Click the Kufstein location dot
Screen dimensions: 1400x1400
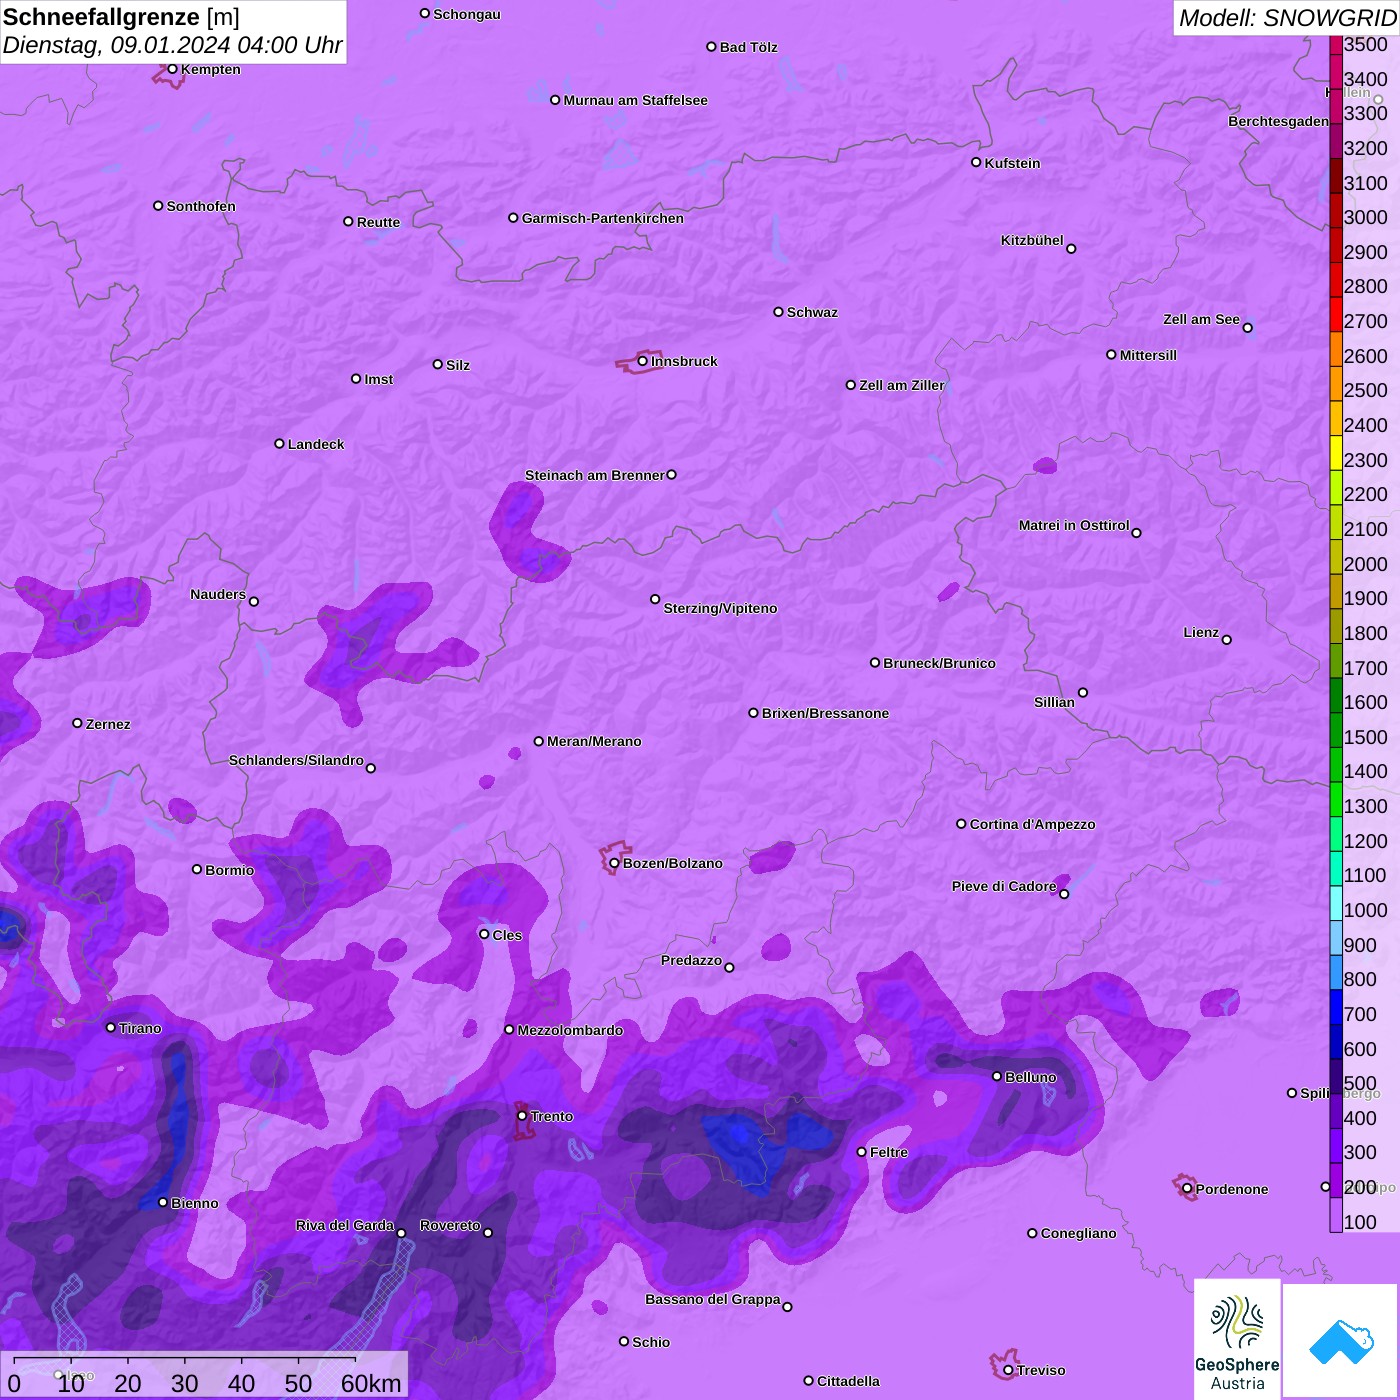click(976, 162)
